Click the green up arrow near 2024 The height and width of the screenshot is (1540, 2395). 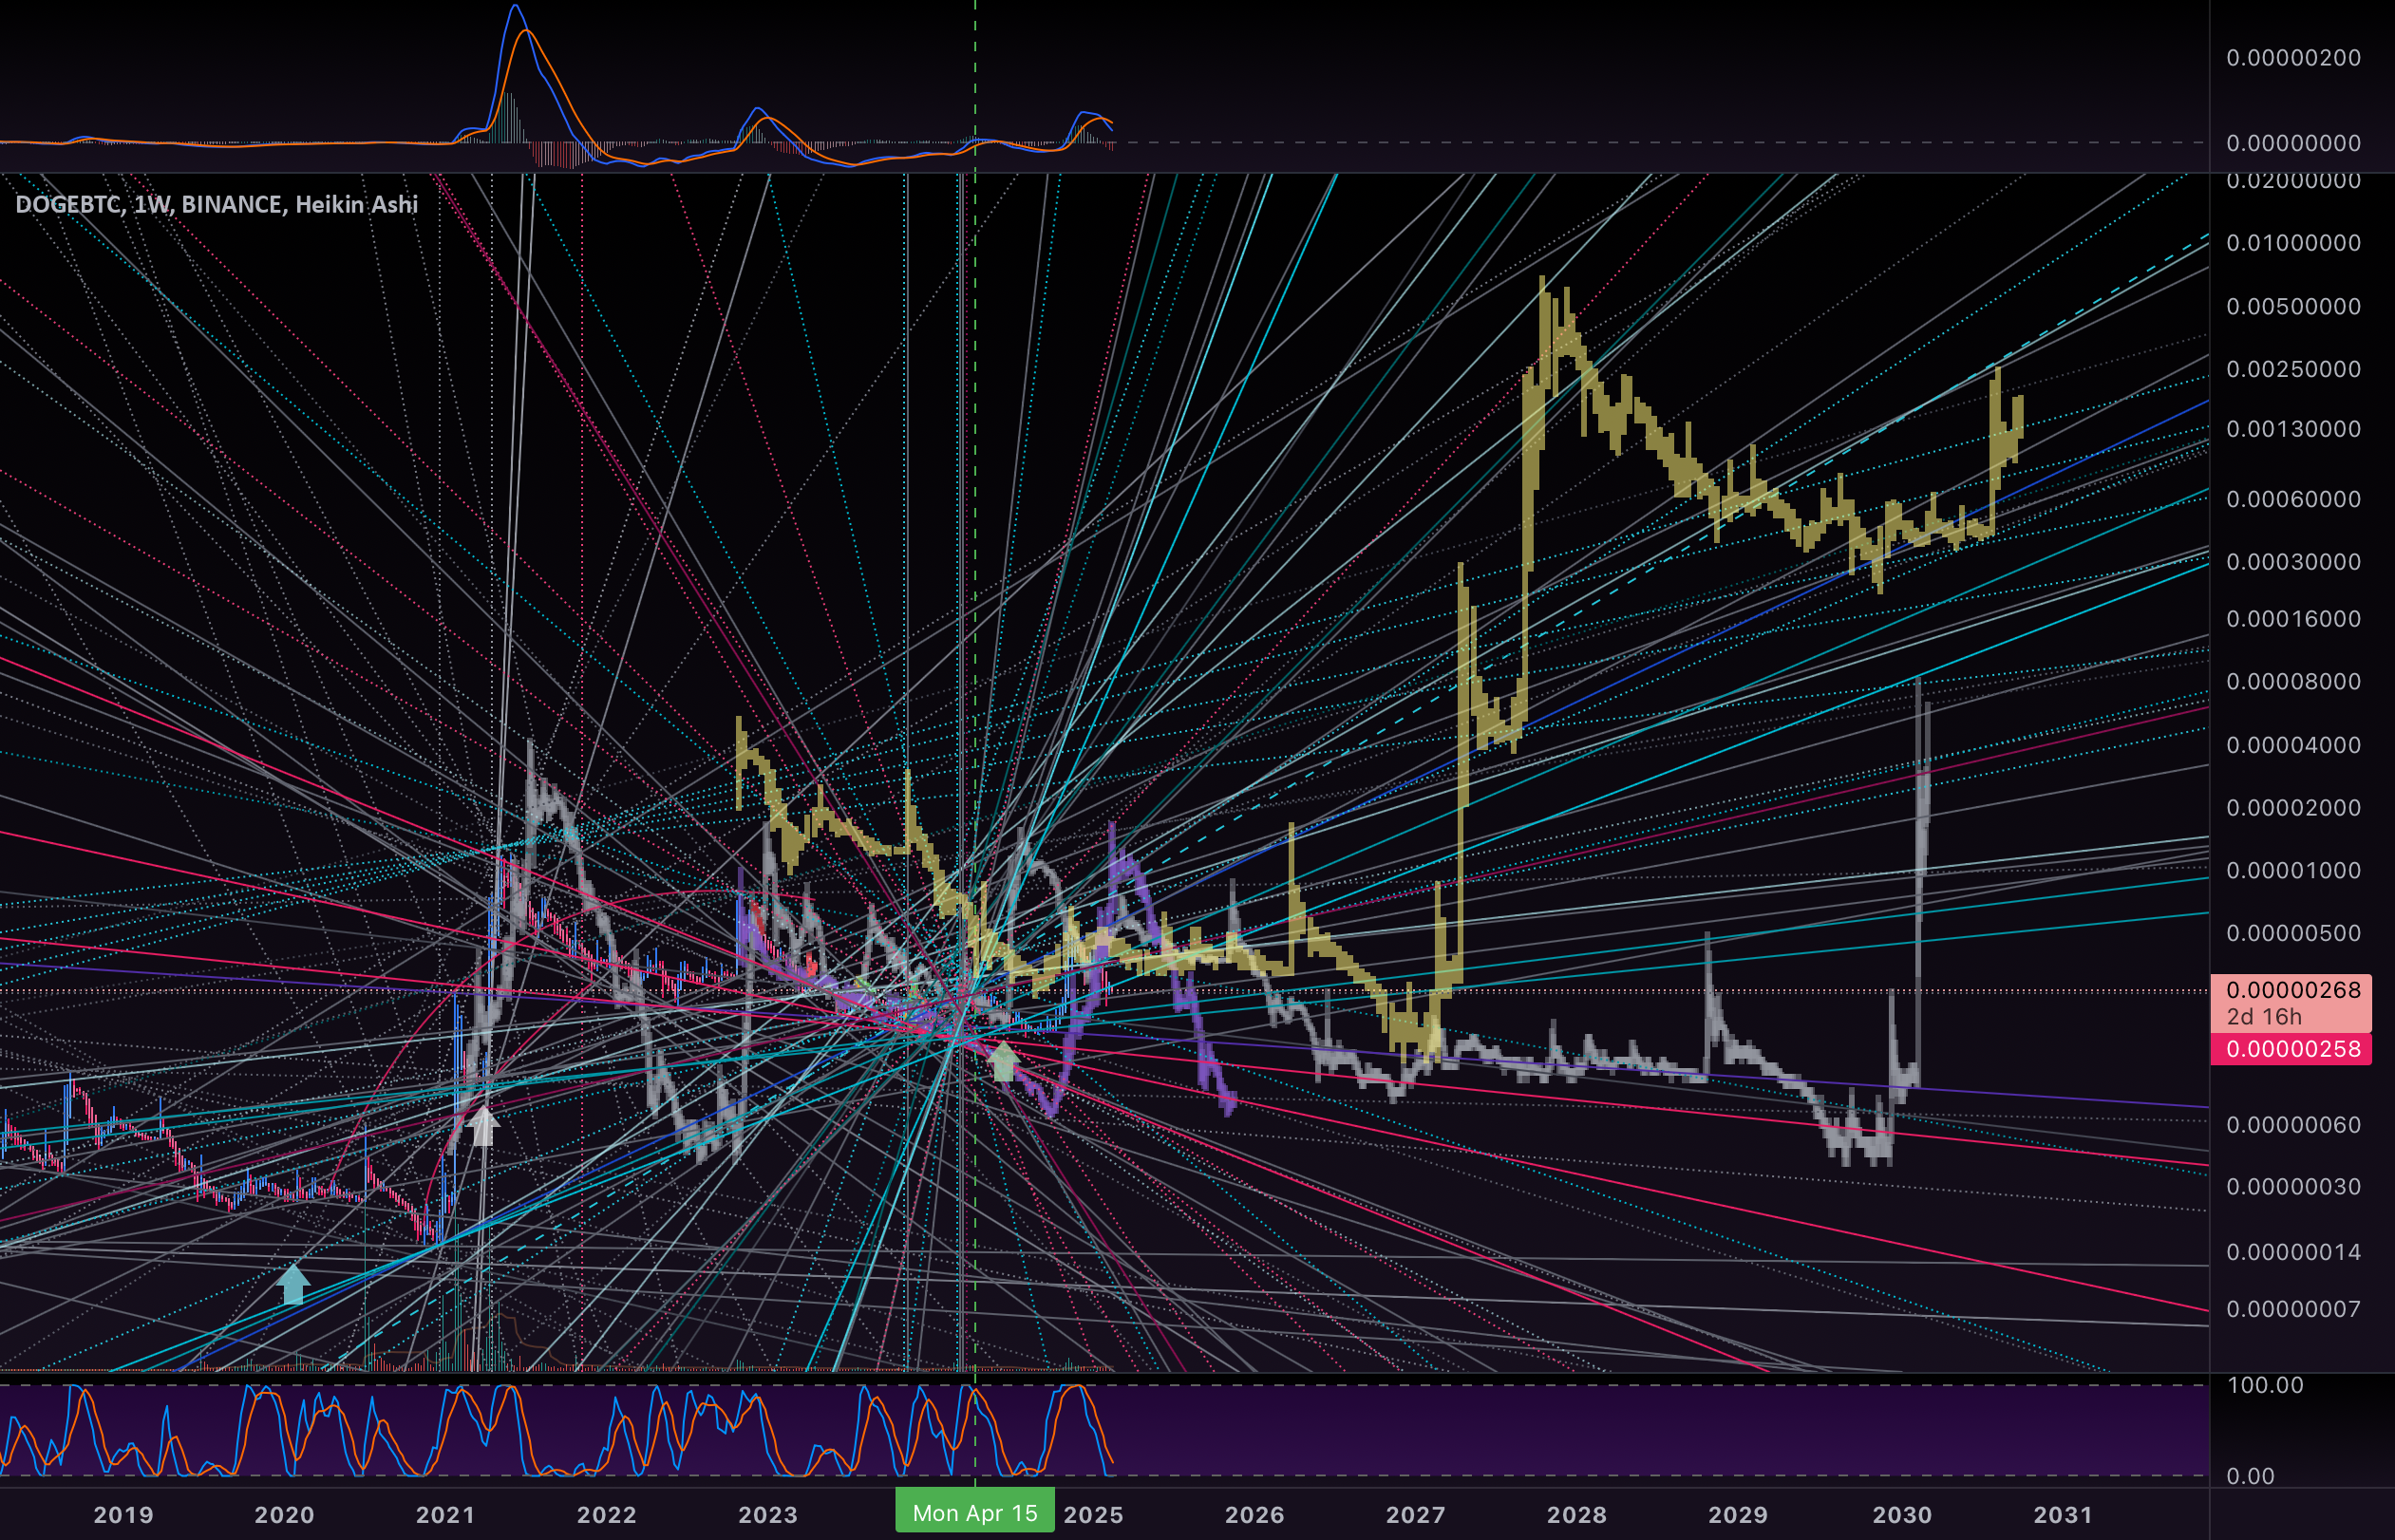(1003, 1061)
